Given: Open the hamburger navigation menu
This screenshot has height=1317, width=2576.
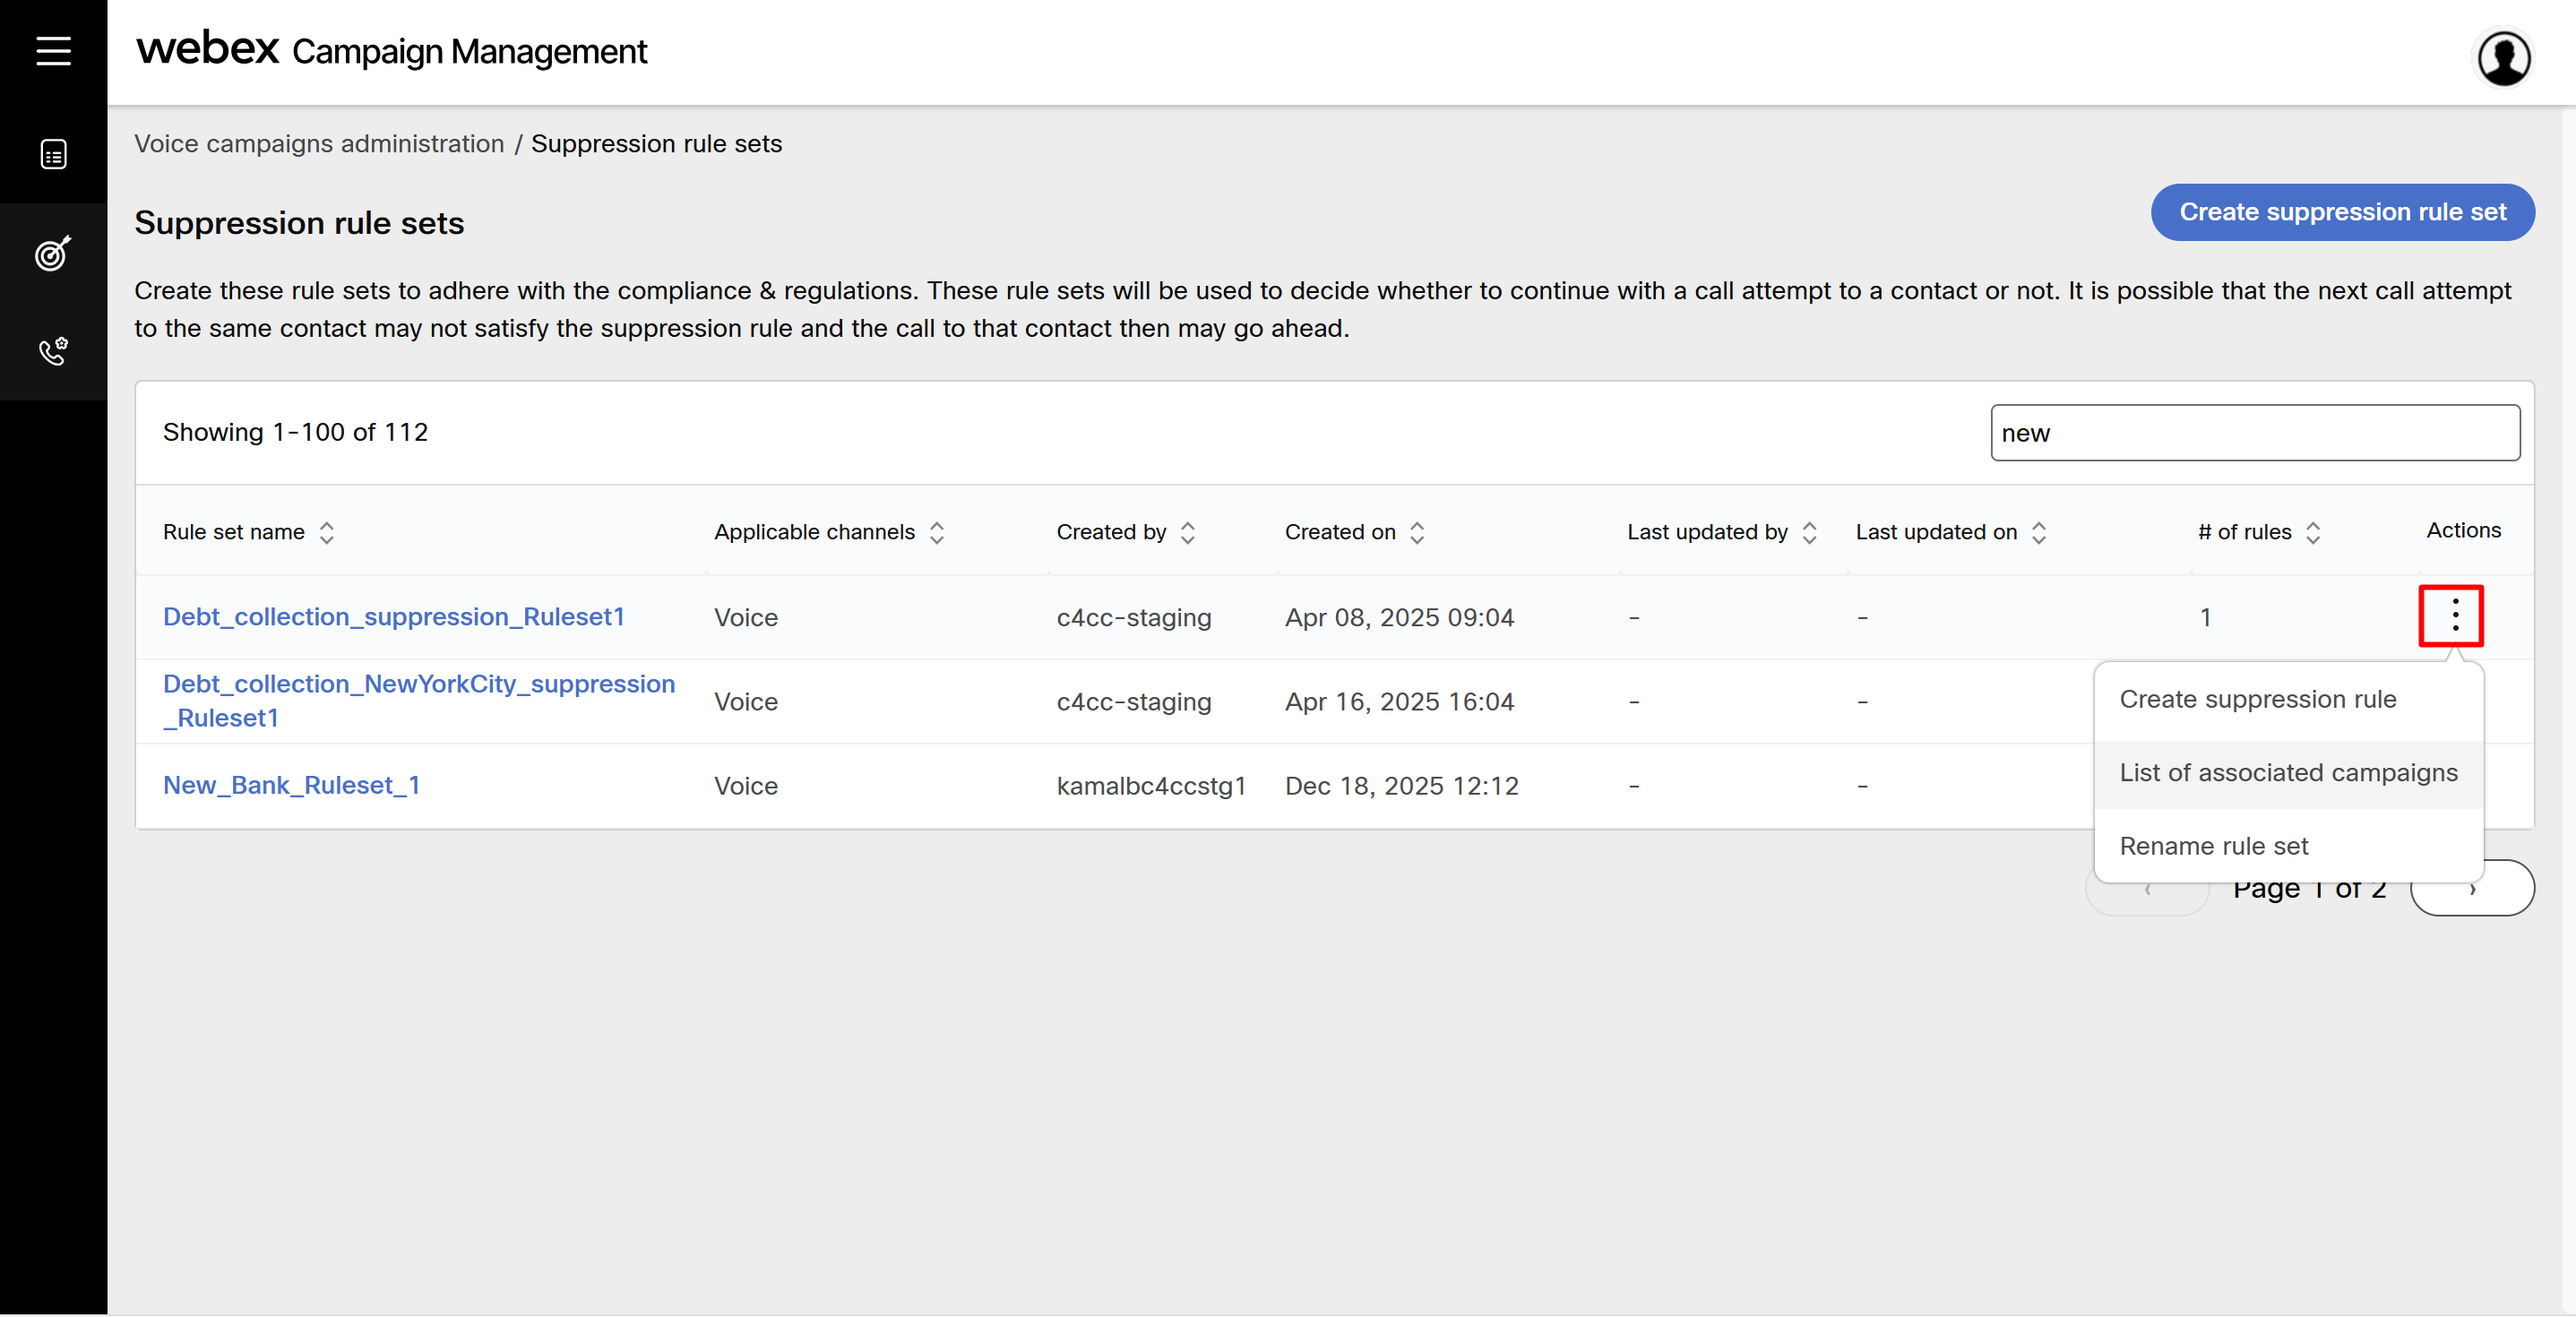Looking at the screenshot, I should coord(53,50).
